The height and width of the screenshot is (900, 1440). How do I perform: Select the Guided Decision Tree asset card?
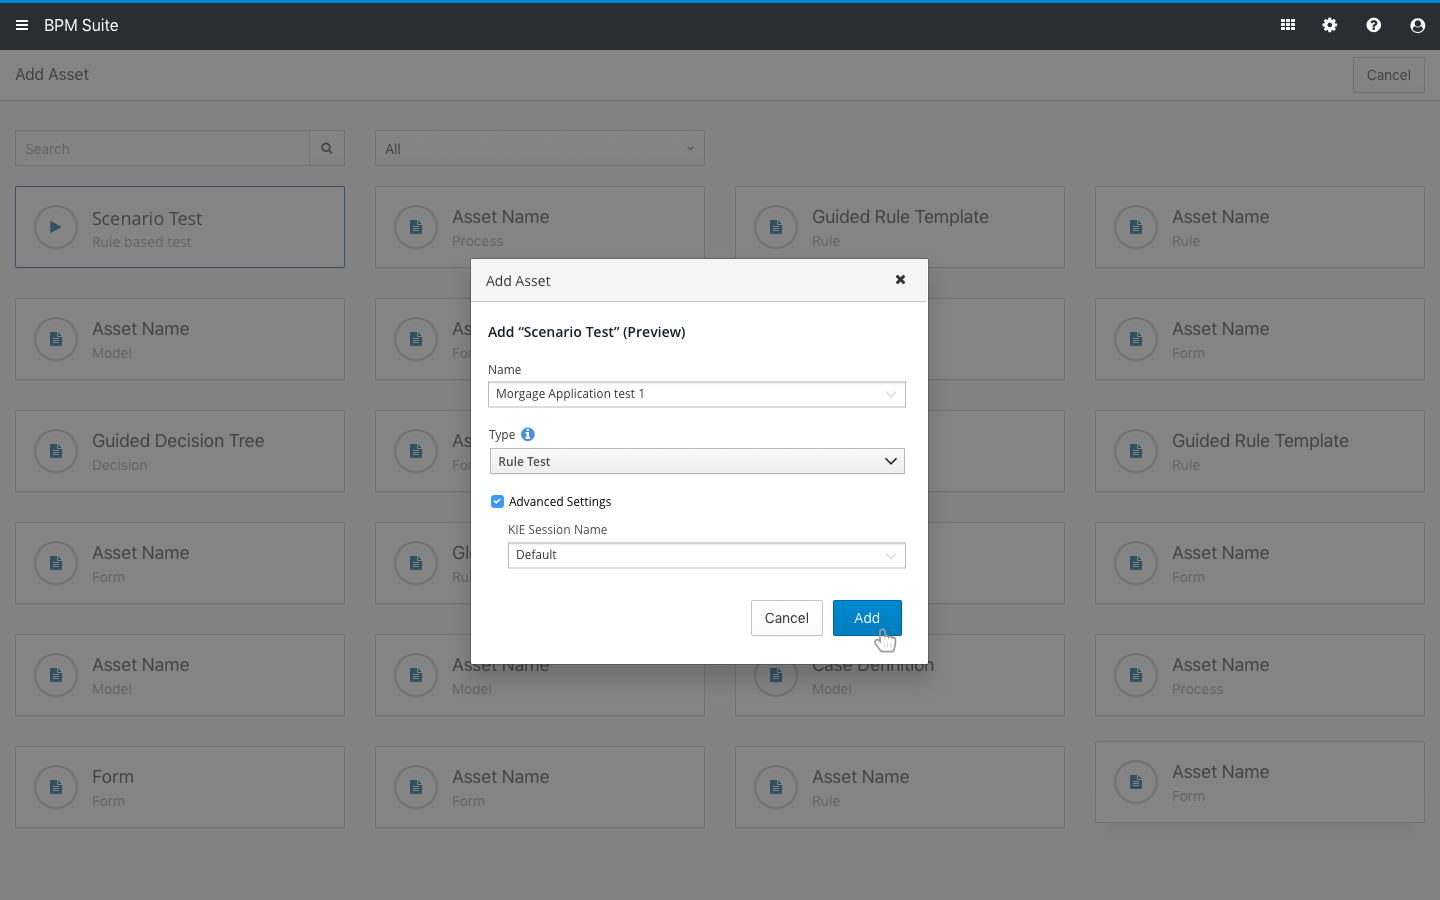pyautogui.click(x=180, y=451)
